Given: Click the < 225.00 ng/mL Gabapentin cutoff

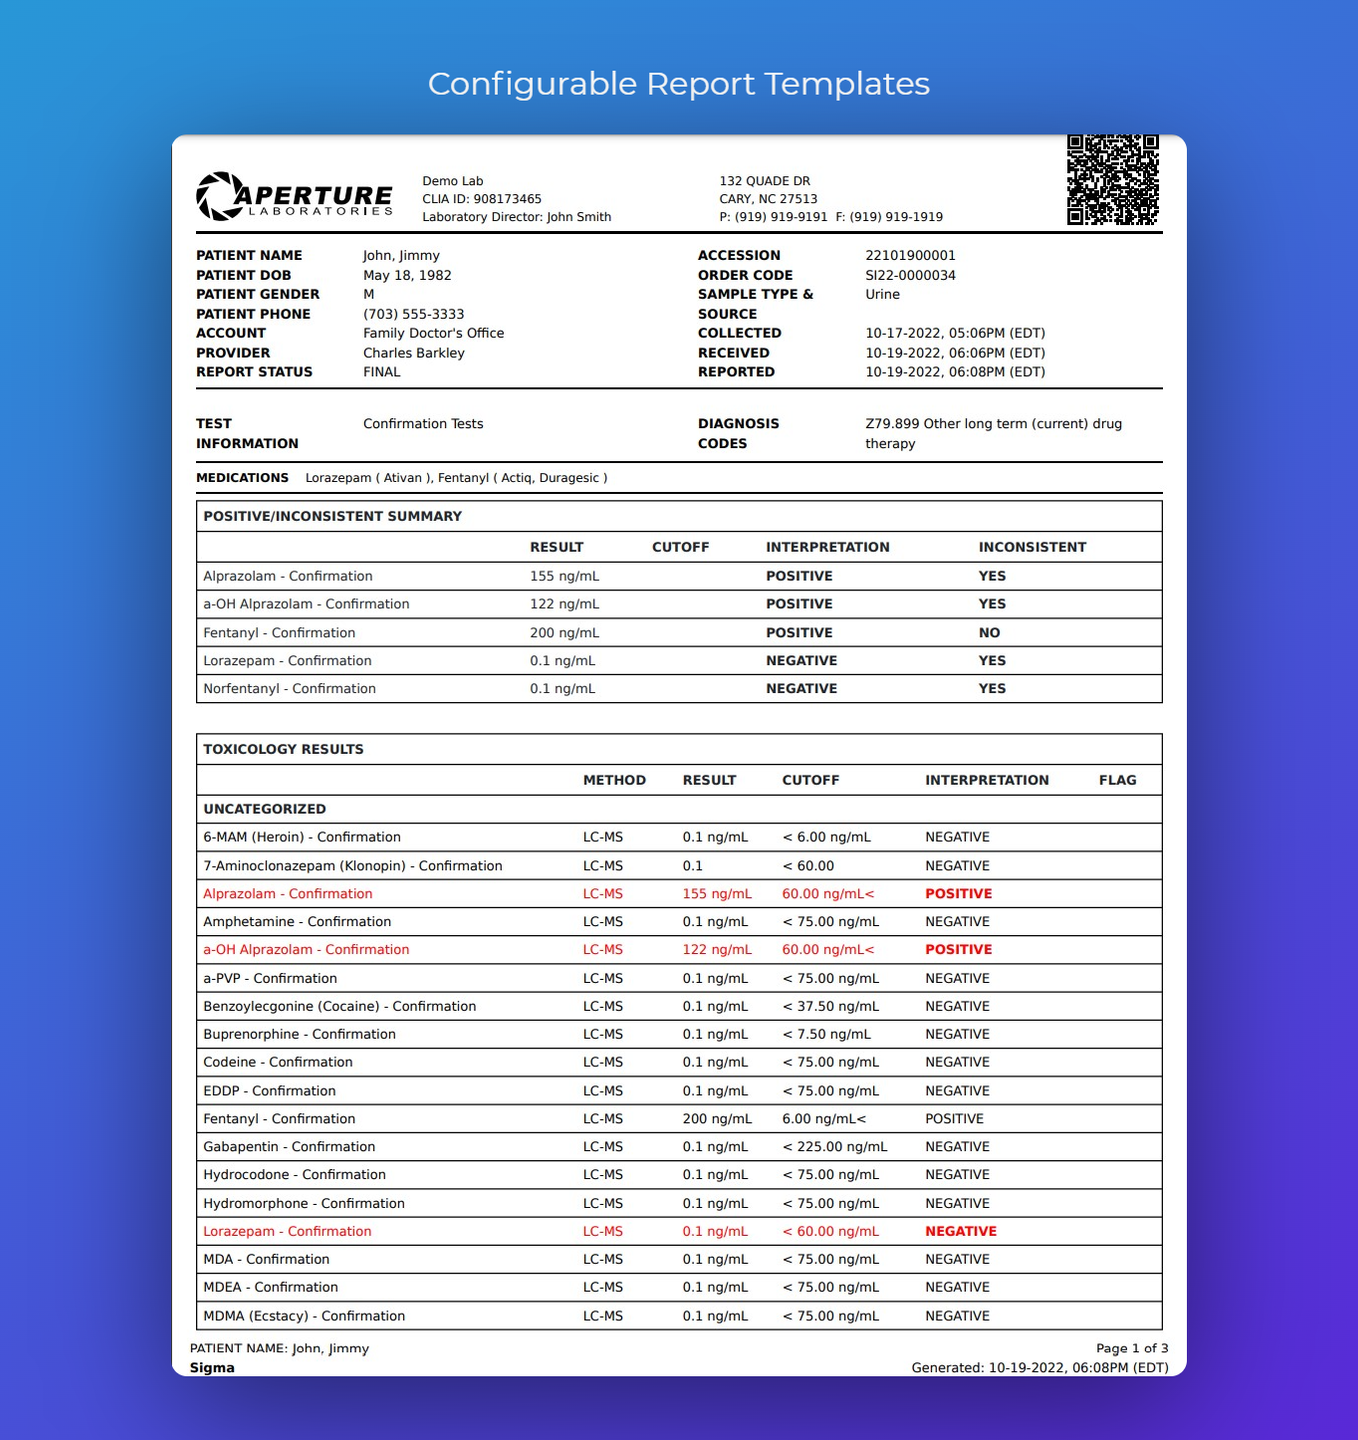Looking at the screenshot, I should pyautogui.click(x=835, y=1147).
